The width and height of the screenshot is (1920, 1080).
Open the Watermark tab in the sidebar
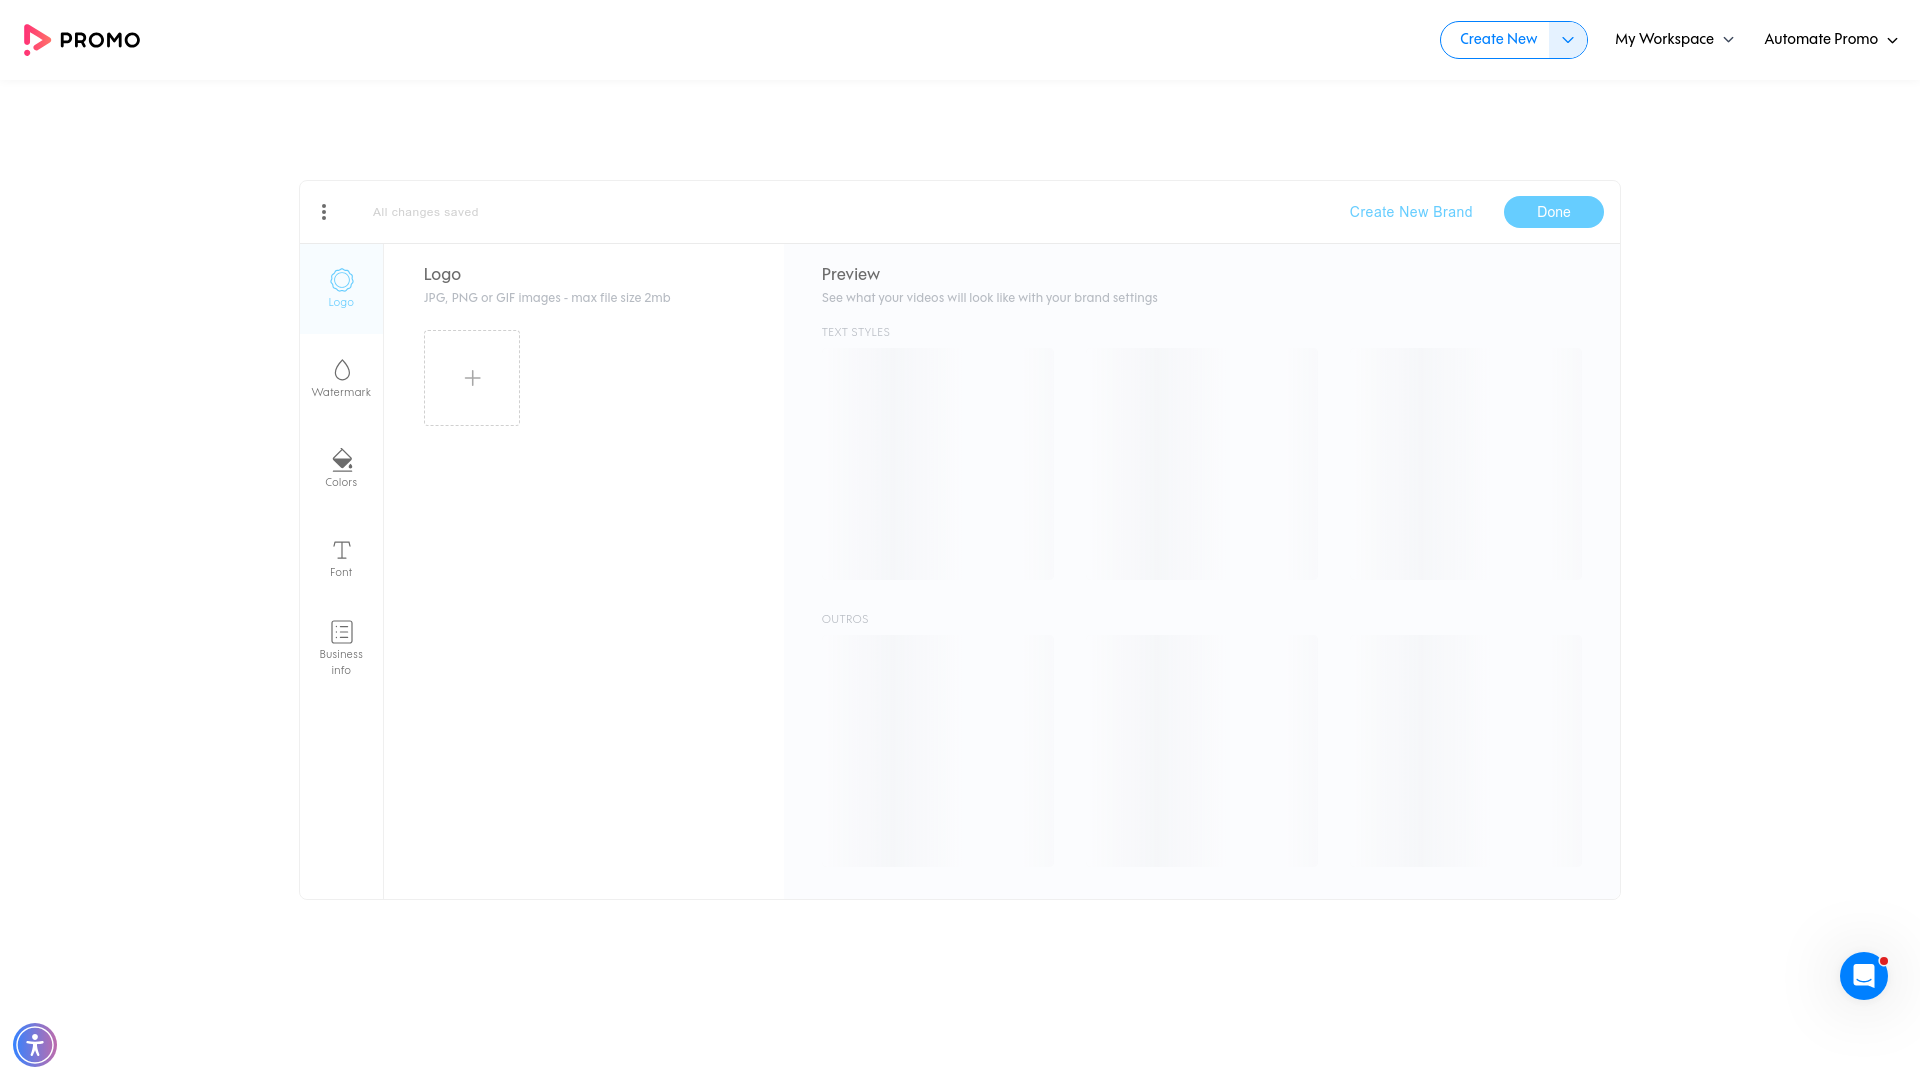[341, 379]
